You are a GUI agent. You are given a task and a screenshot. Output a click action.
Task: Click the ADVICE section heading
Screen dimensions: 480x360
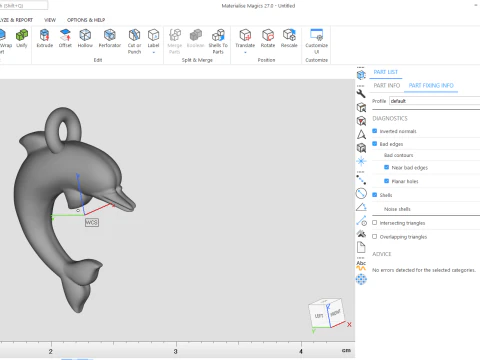pyautogui.click(x=381, y=254)
